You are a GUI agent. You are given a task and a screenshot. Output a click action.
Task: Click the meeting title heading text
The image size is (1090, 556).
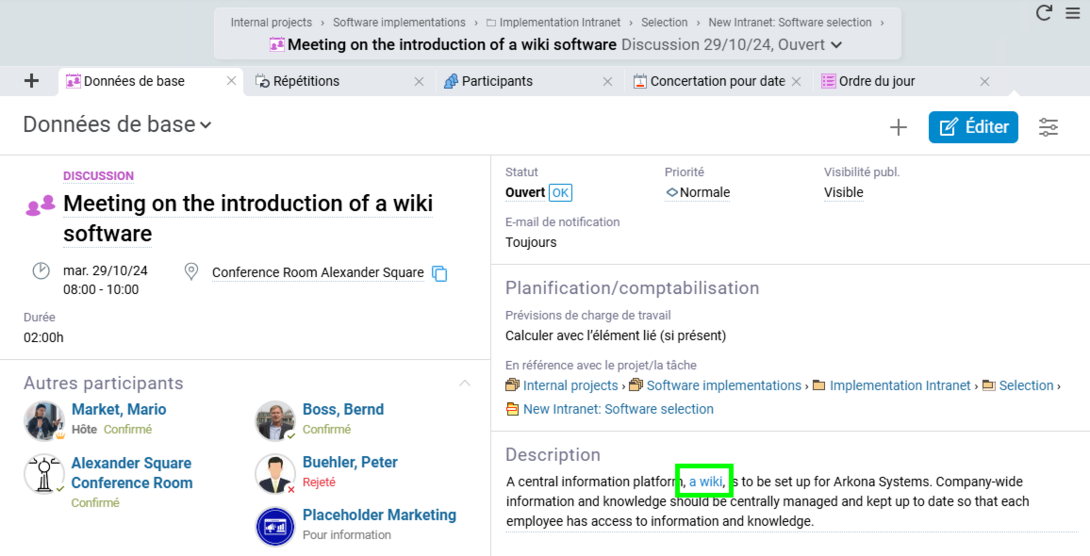pyautogui.click(x=248, y=218)
